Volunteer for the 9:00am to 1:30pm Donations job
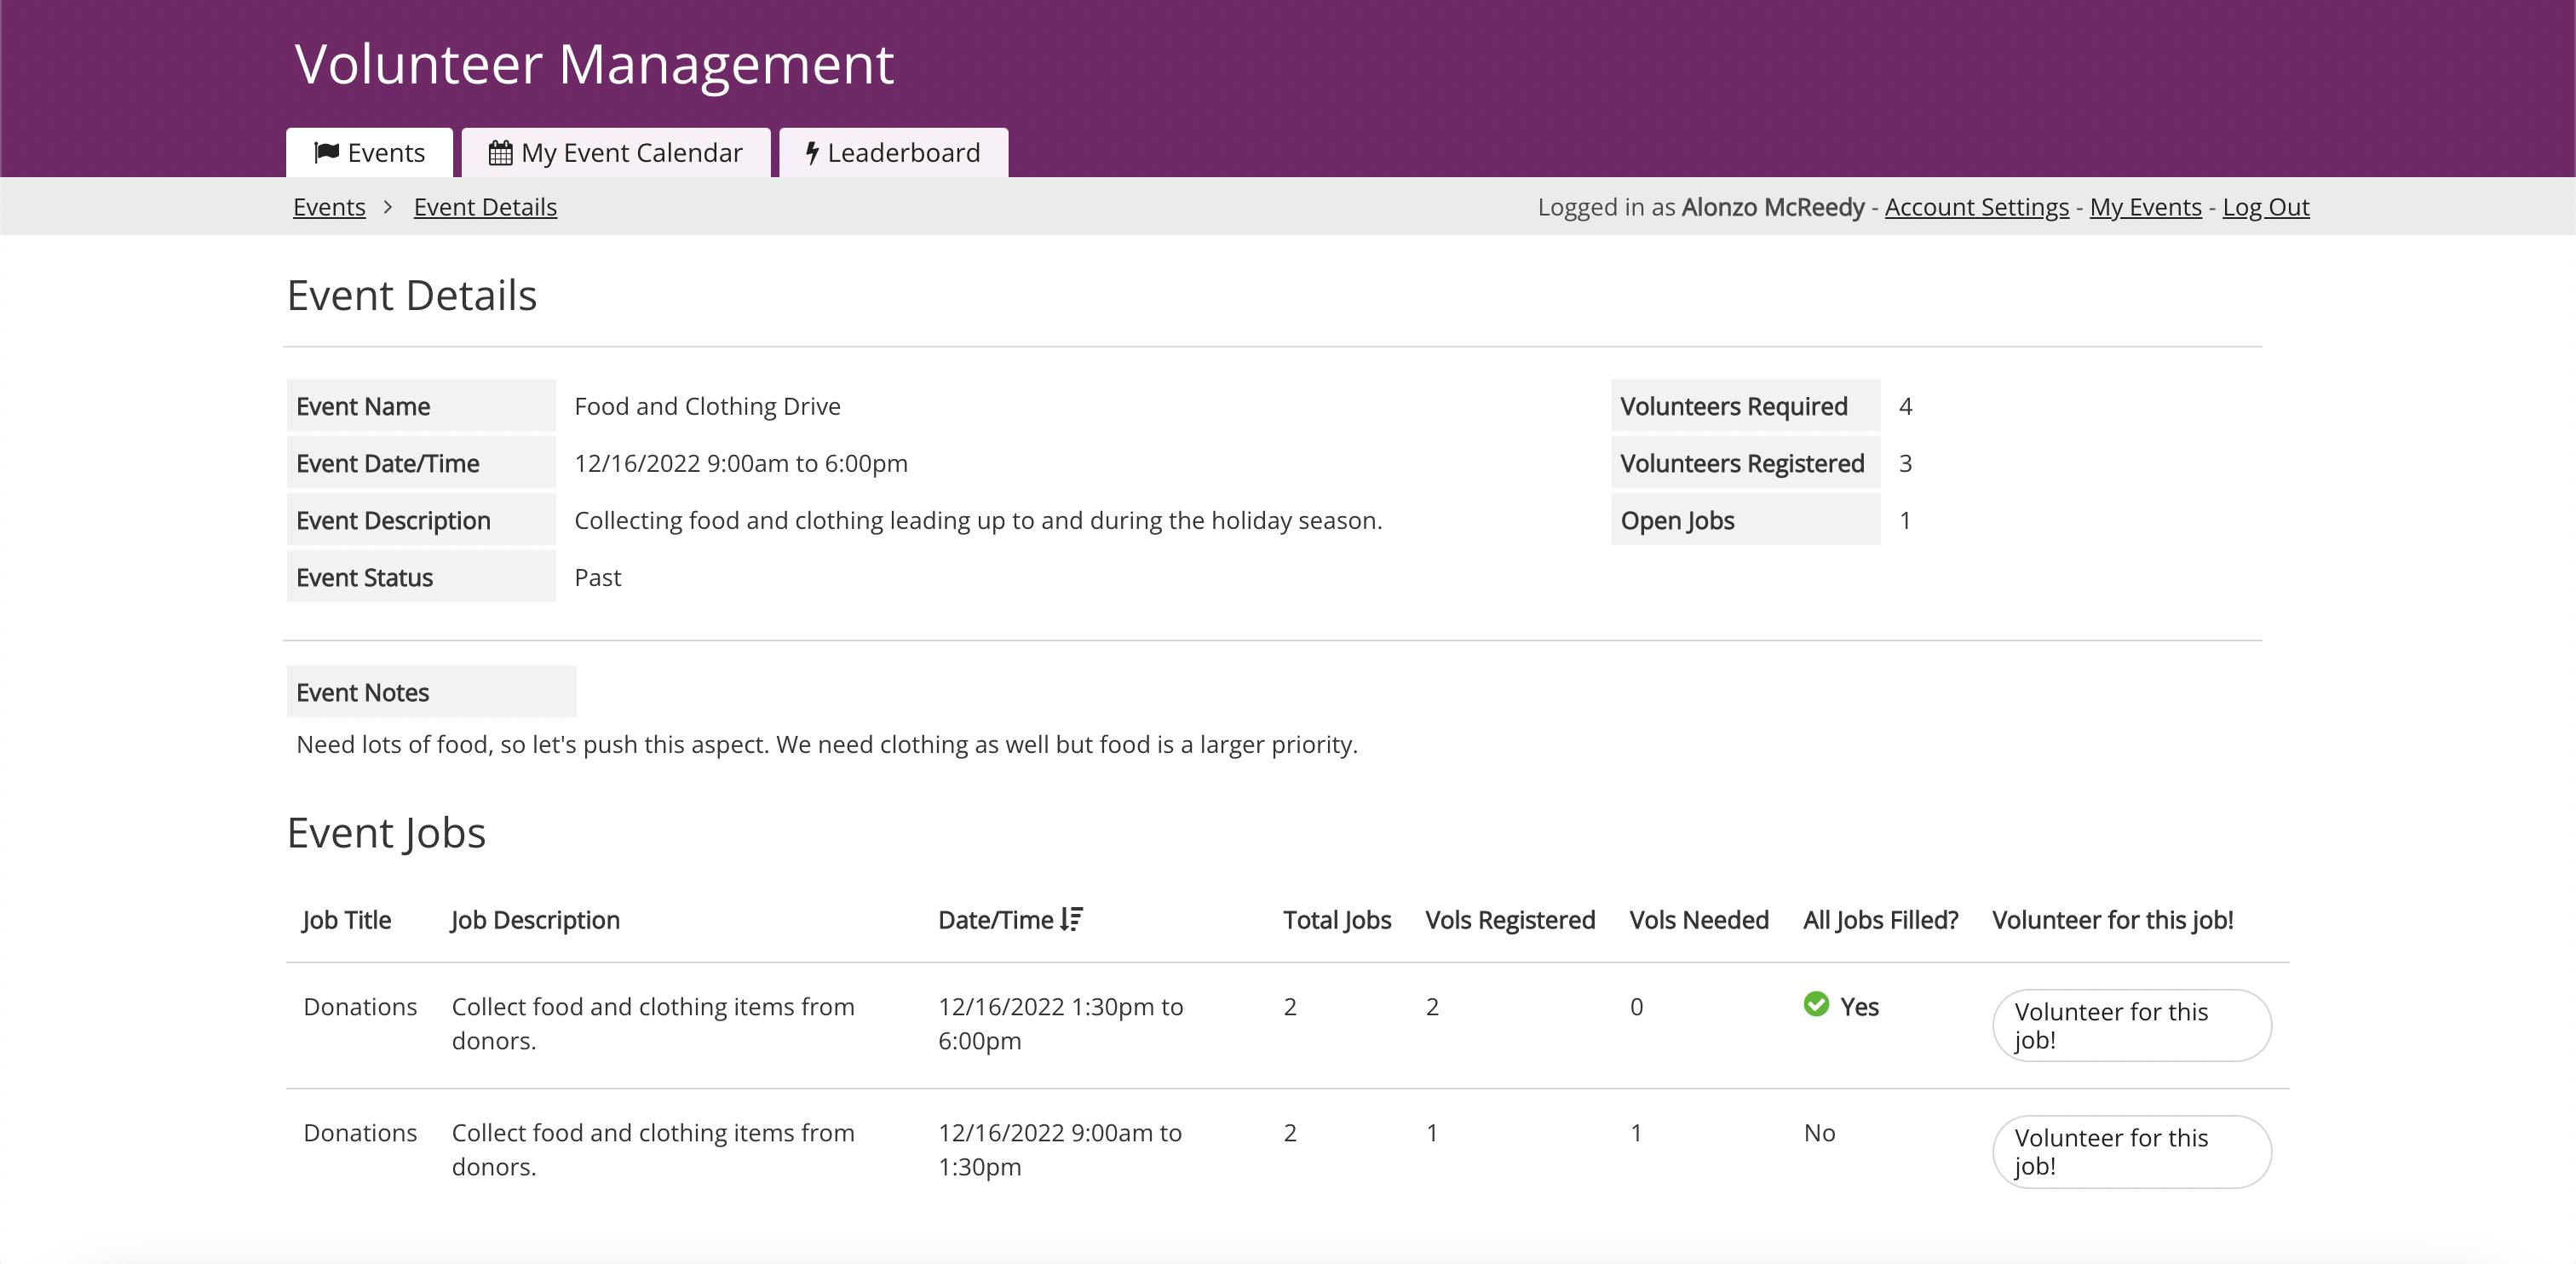 [x=2131, y=1151]
